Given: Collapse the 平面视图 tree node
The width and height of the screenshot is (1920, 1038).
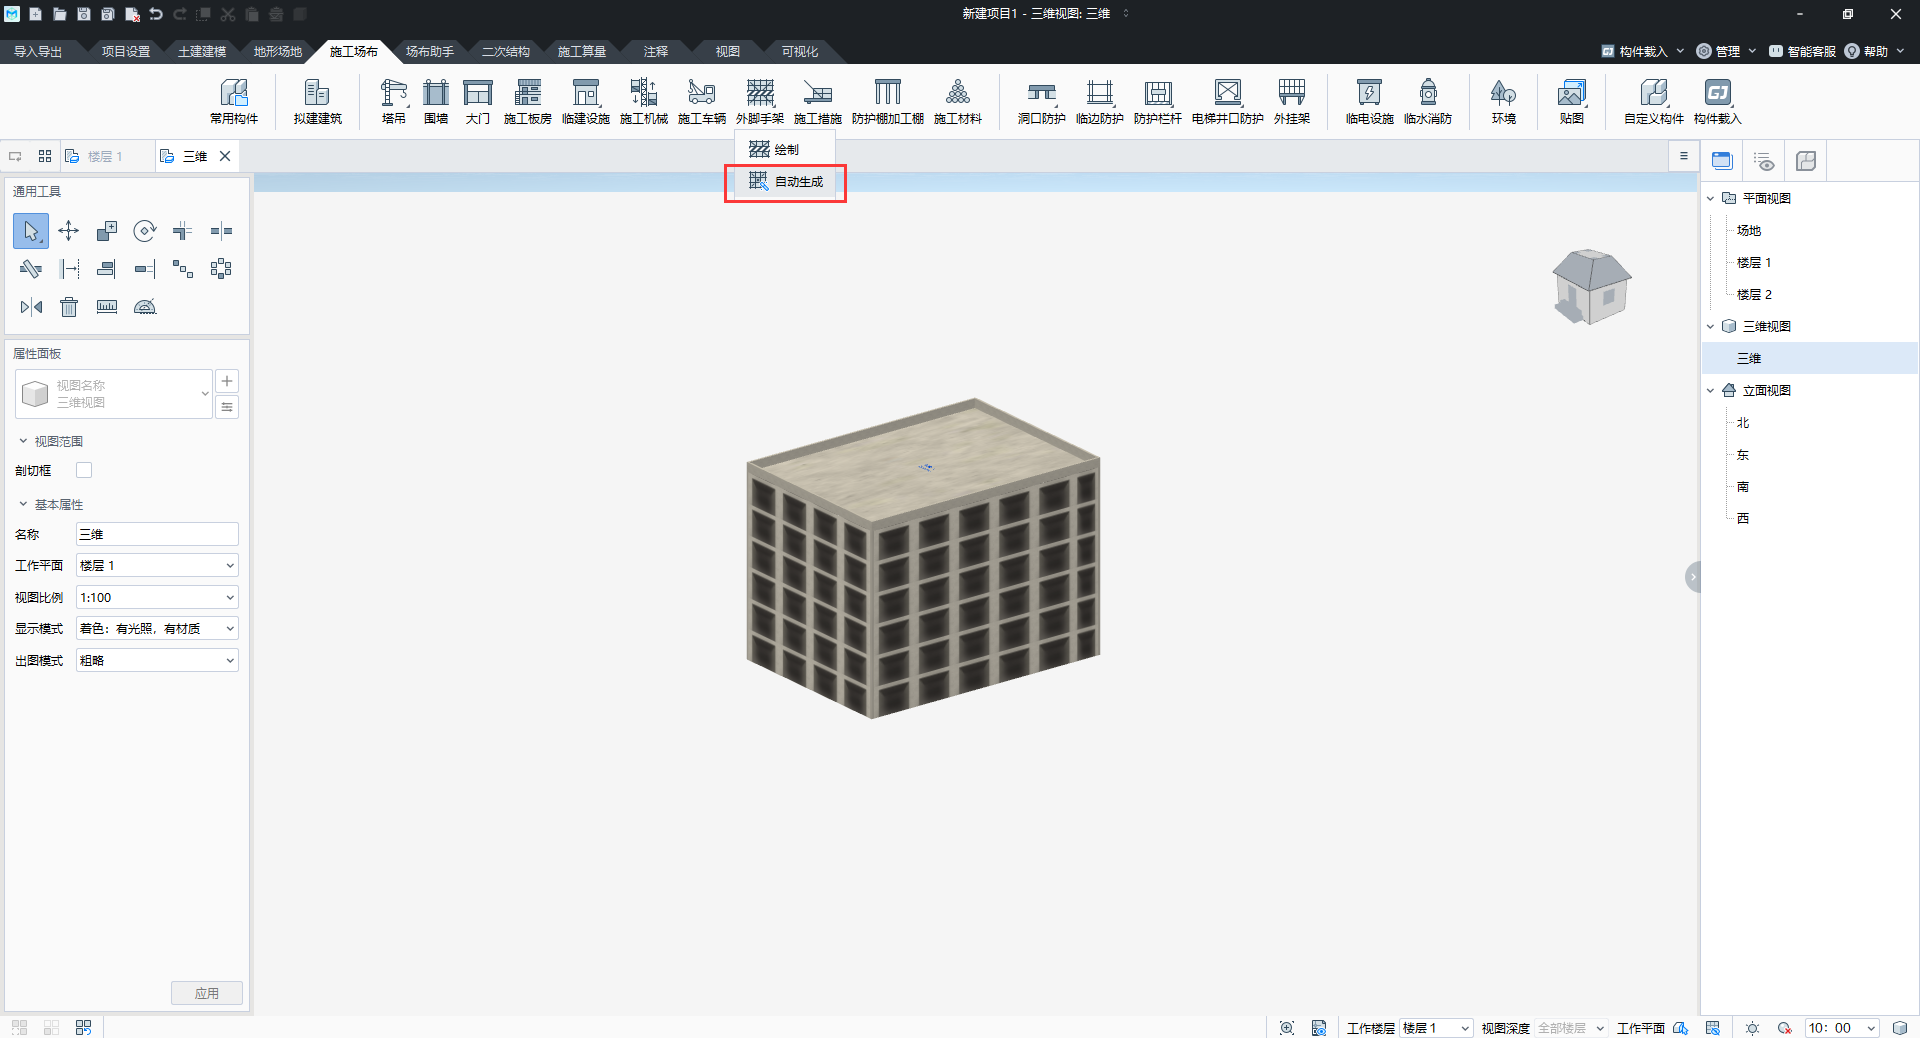Looking at the screenshot, I should [1710, 198].
